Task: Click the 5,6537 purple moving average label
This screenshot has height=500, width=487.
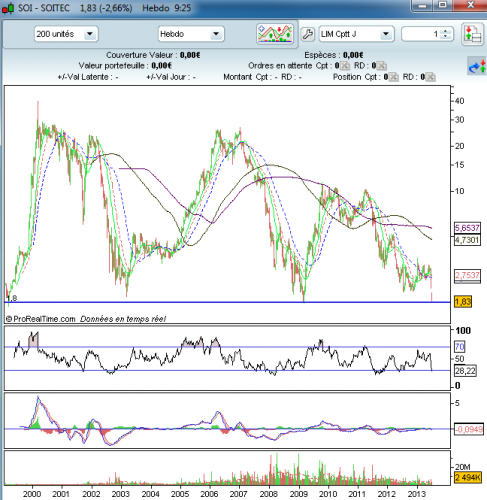Action: point(467,228)
